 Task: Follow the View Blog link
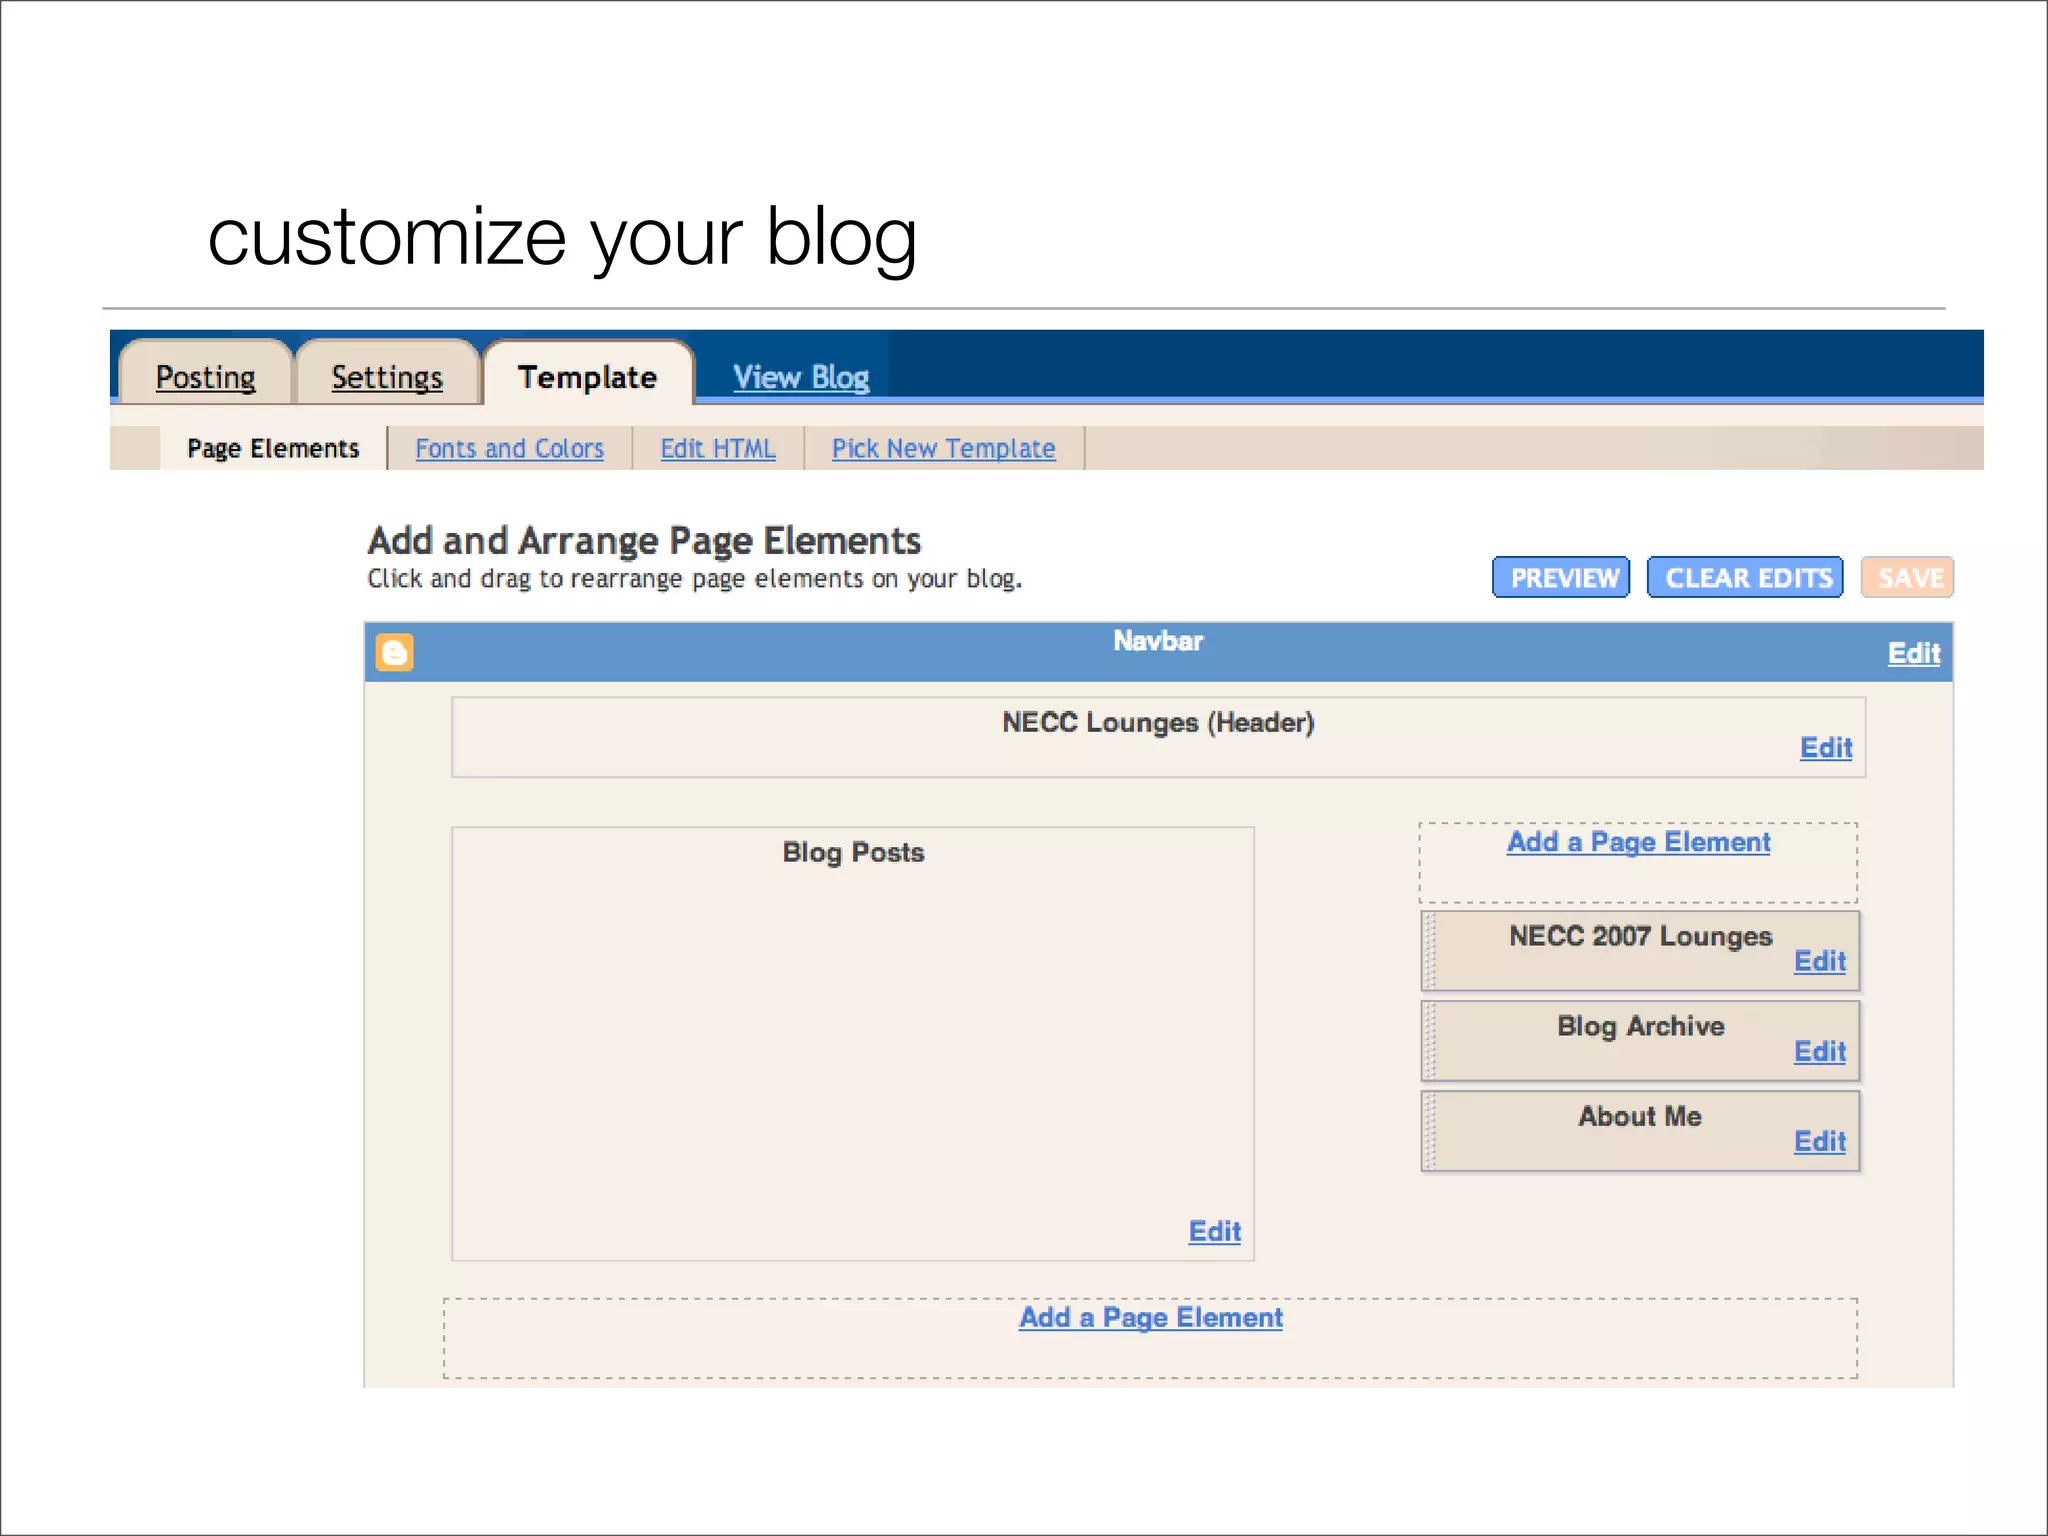coord(801,377)
